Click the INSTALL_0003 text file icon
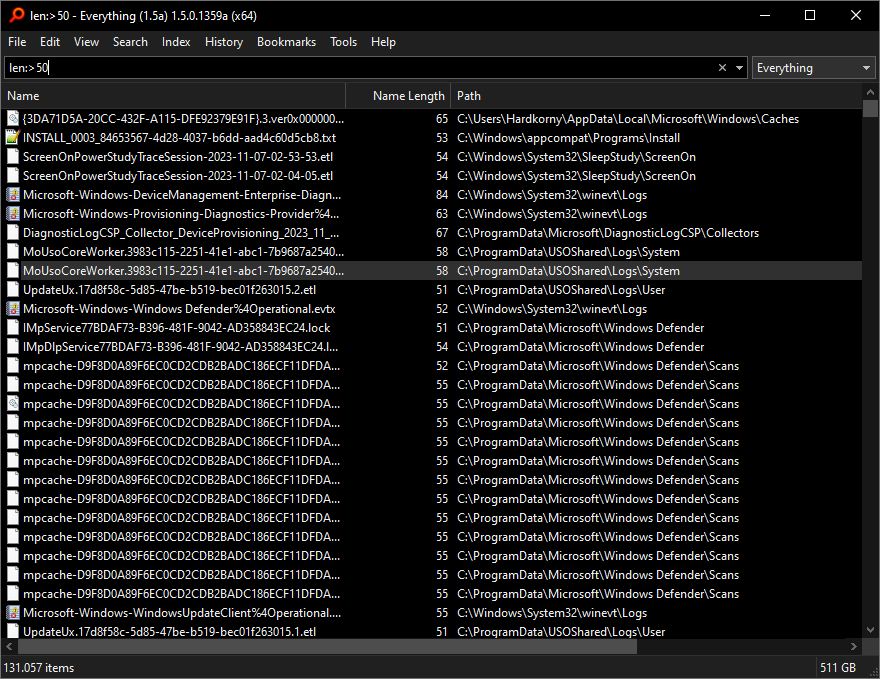This screenshot has width=880, height=679. (x=13, y=137)
